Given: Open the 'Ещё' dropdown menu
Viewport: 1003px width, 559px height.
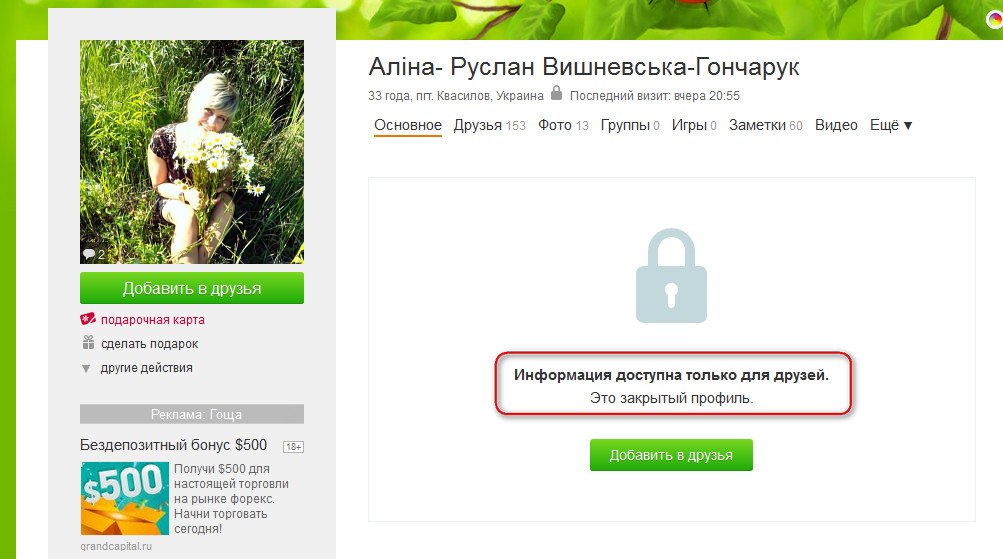Looking at the screenshot, I should 890,125.
